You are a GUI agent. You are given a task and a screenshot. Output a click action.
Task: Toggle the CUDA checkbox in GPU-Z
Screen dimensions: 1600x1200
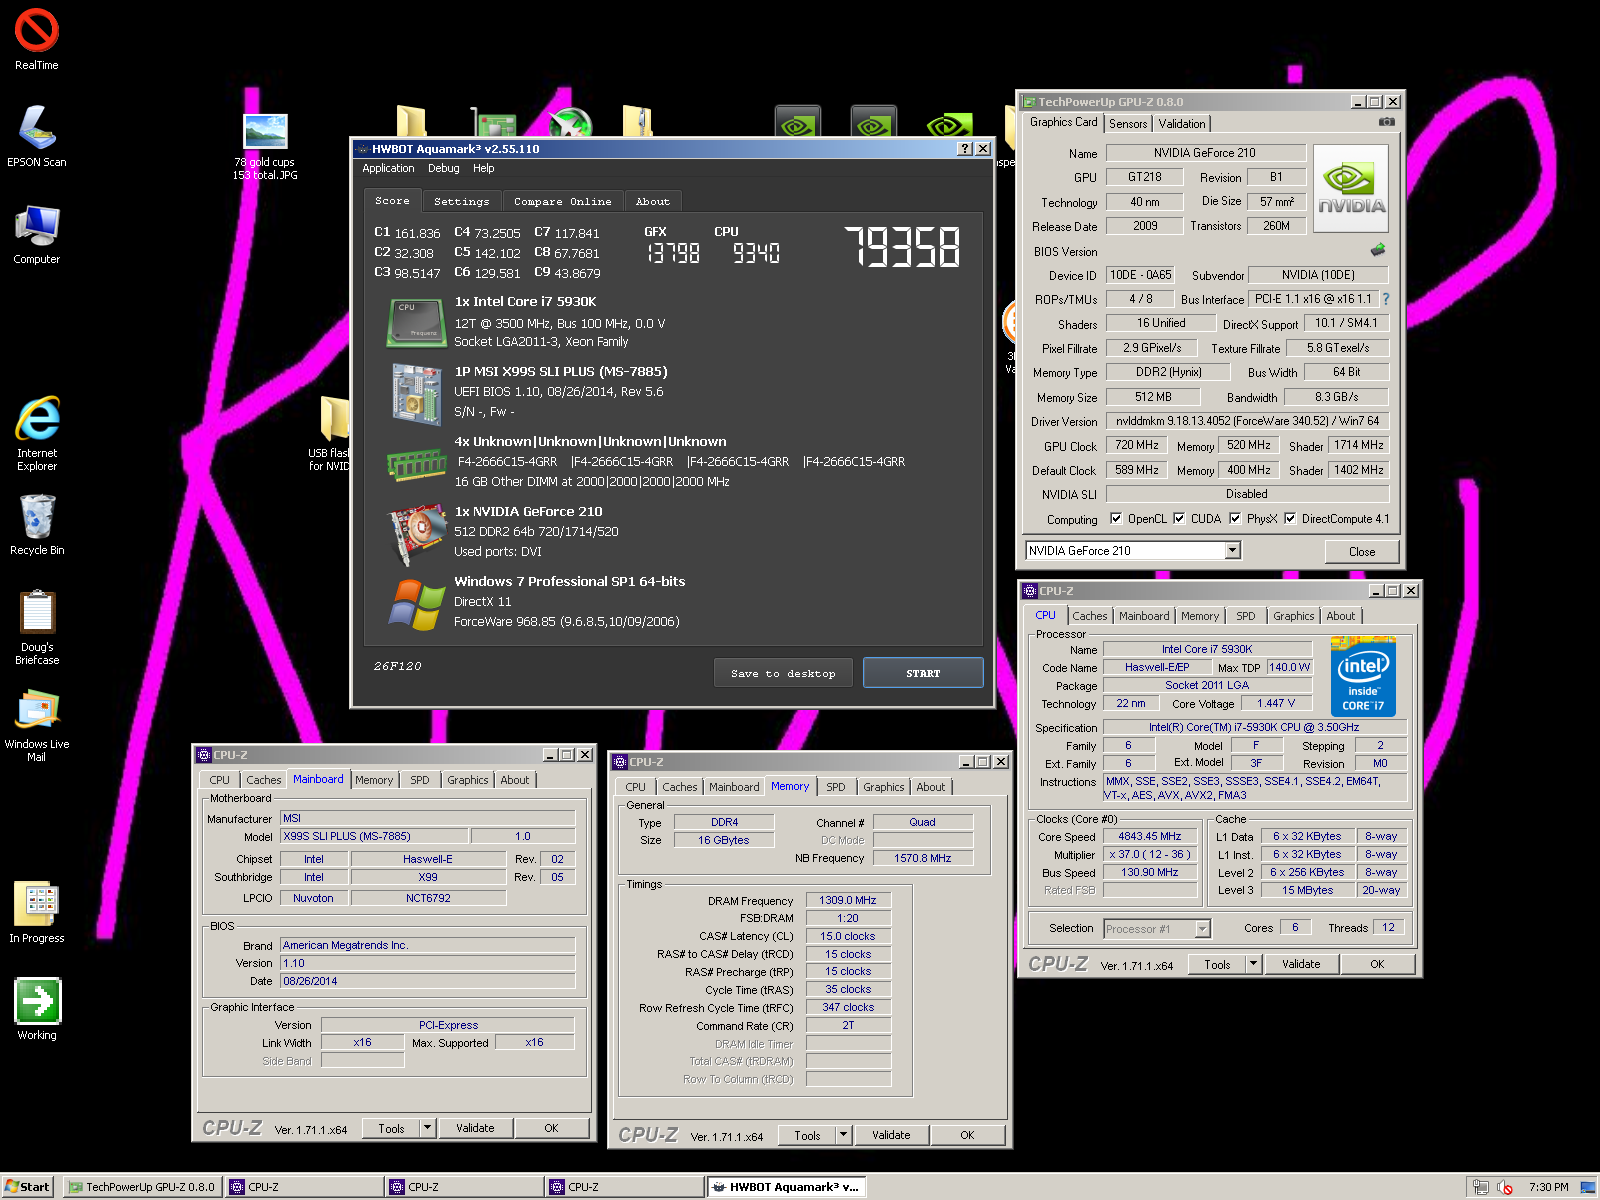point(1179,518)
